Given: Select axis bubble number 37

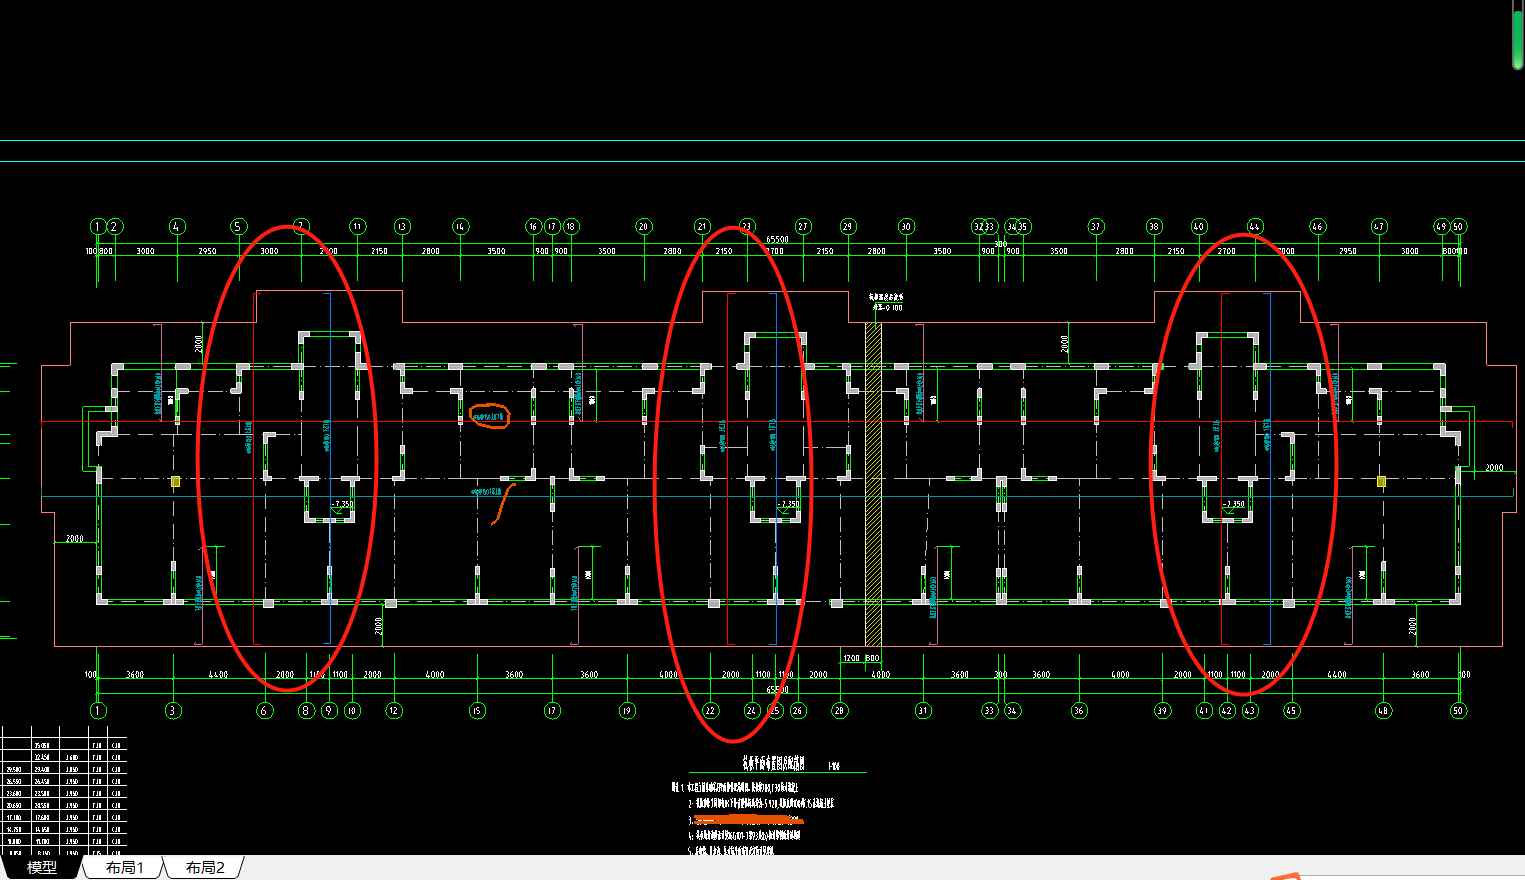Looking at the screenshot, I should coord(1096,227).
